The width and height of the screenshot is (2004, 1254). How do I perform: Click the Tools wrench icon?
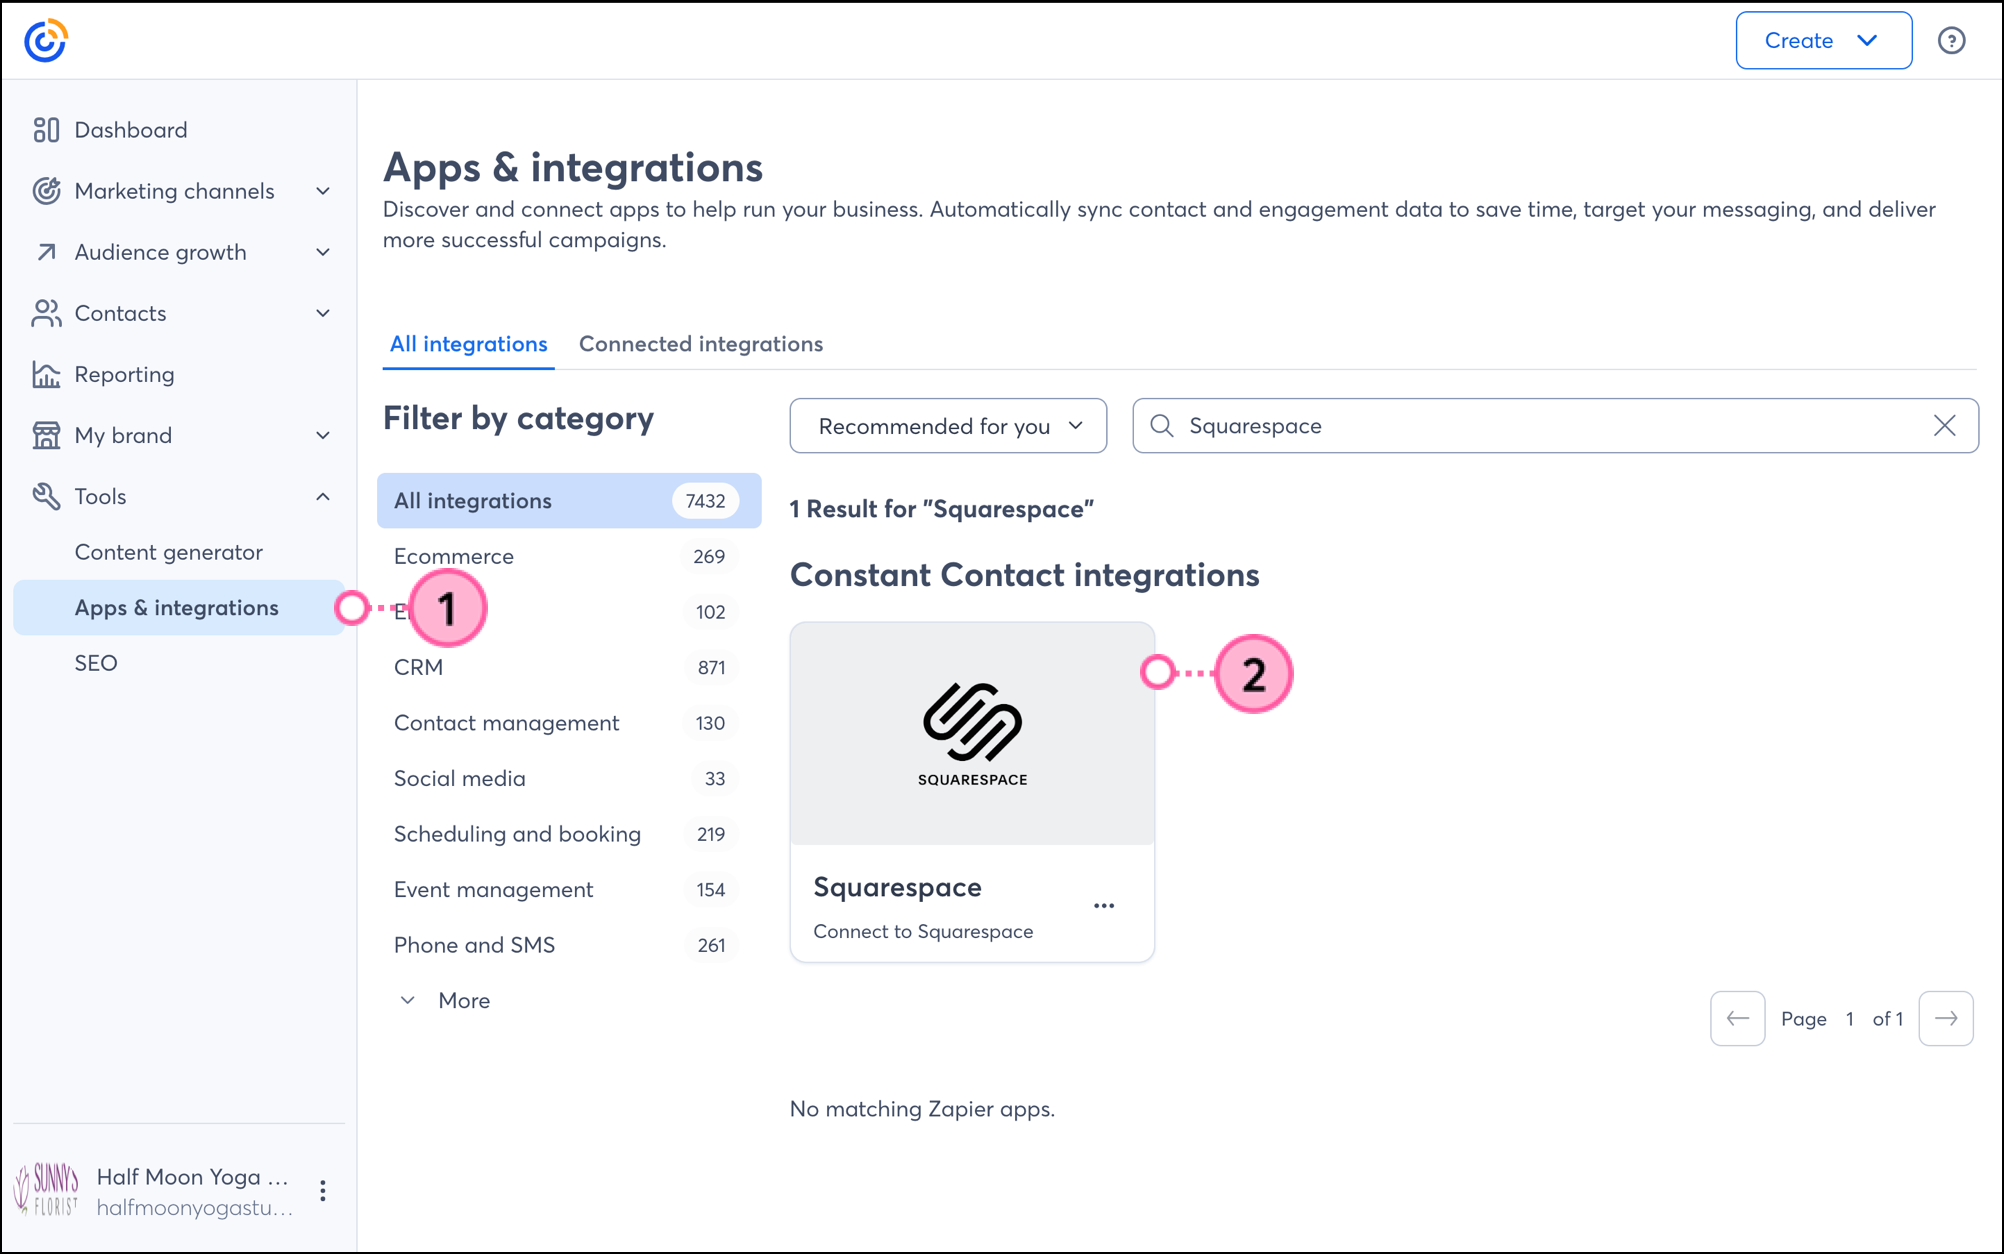tap(46, 496)
